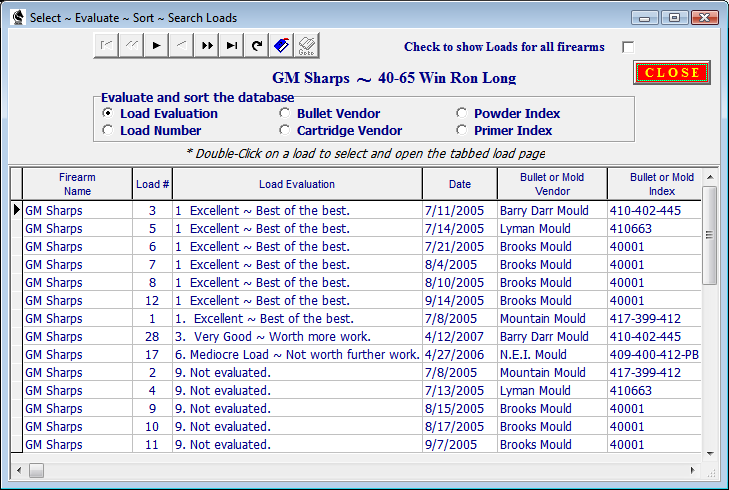Click Firearm Name column header
729x490 pixels.
[x=77, y=184]
